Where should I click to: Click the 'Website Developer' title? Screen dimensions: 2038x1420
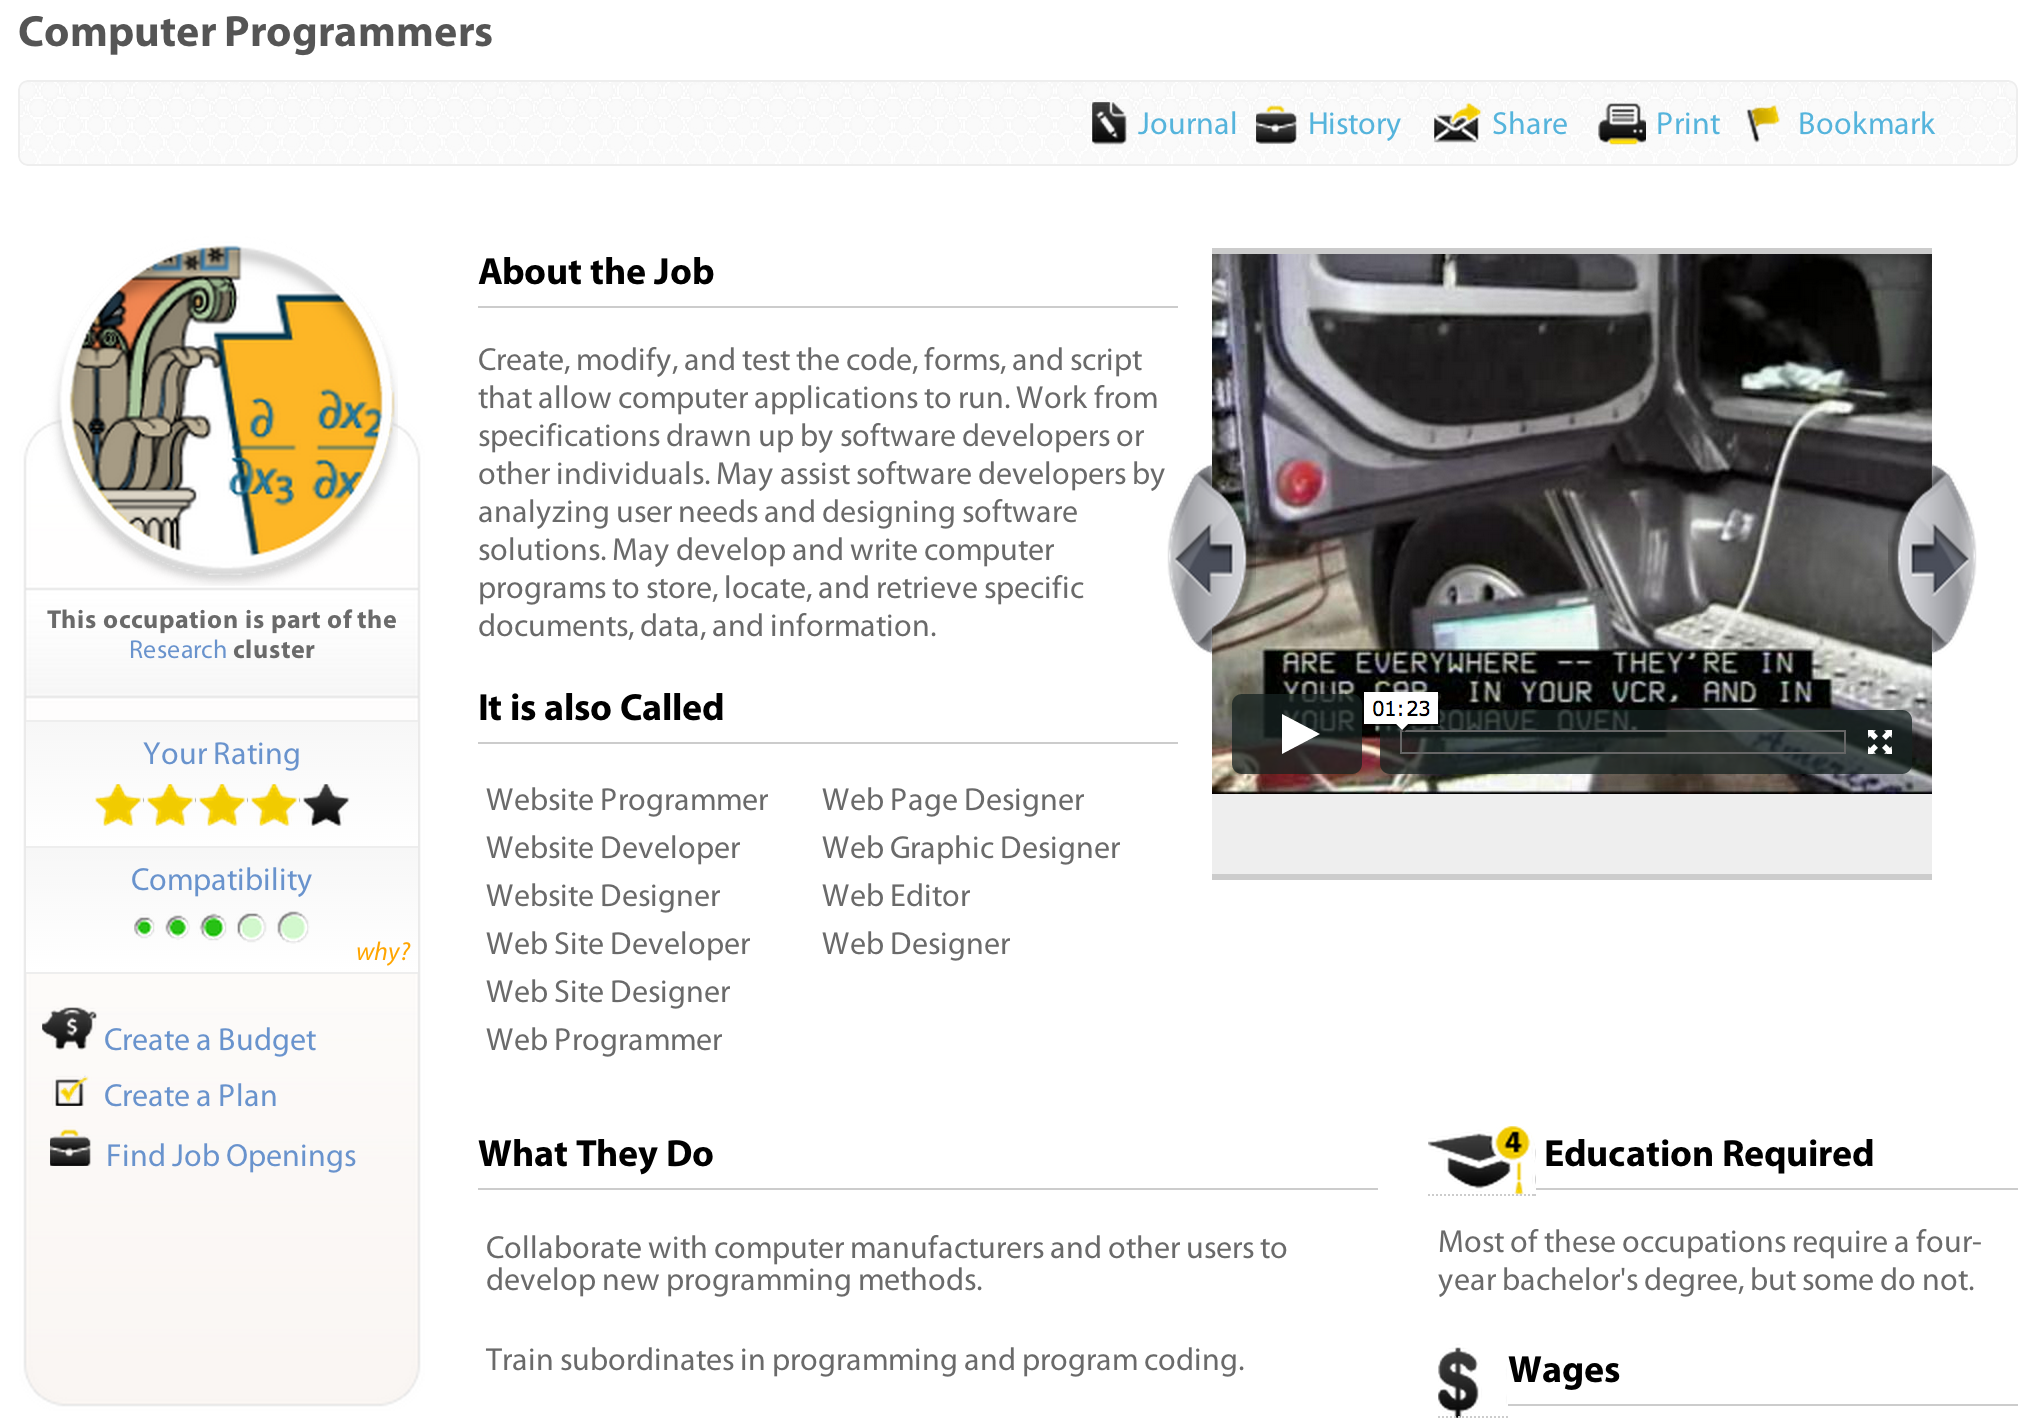613,847
